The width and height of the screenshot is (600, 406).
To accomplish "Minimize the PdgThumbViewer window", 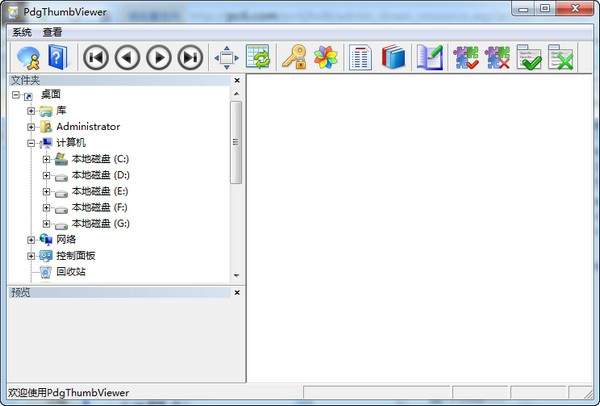I will 523,9.
